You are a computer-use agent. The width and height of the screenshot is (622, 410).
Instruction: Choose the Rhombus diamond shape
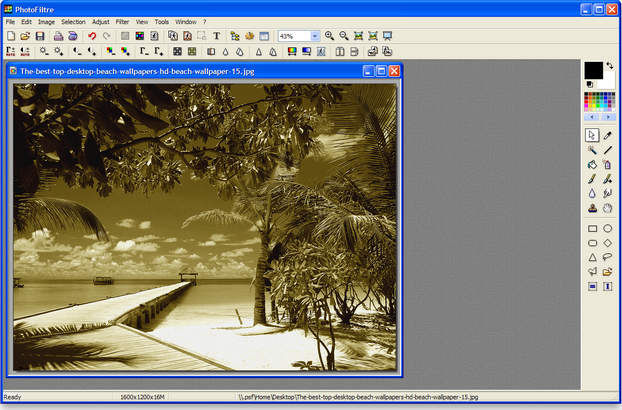[607, 243]
